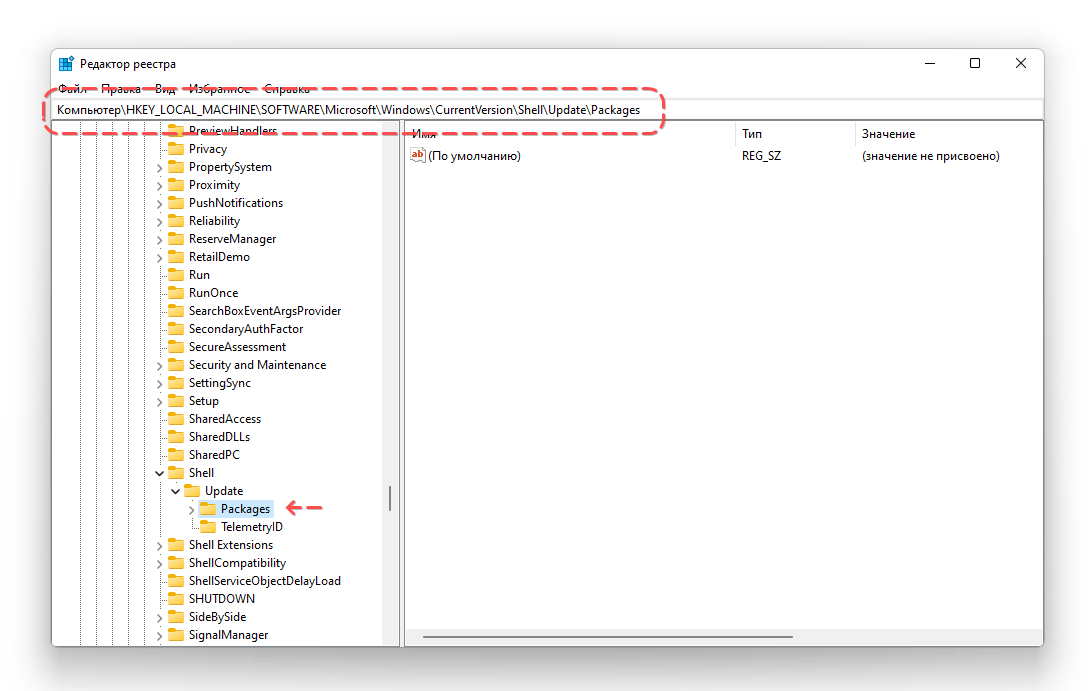Click the SecureAssessment folder icon
Screen dimensions: 1088x691
click(x=176, y=347)
